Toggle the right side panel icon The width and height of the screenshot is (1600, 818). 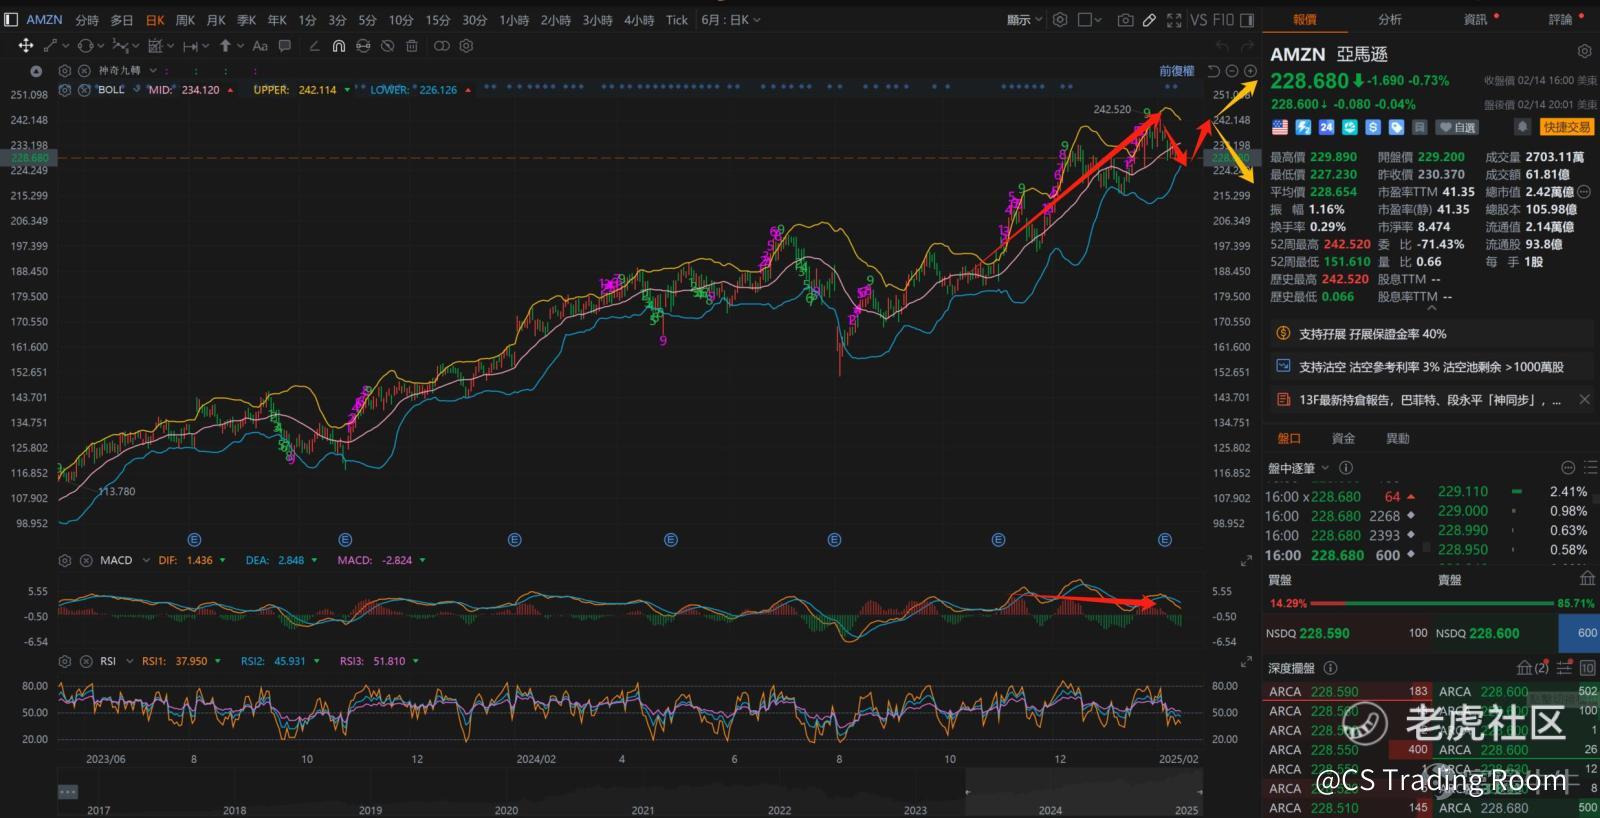(x=1247, y=19)
